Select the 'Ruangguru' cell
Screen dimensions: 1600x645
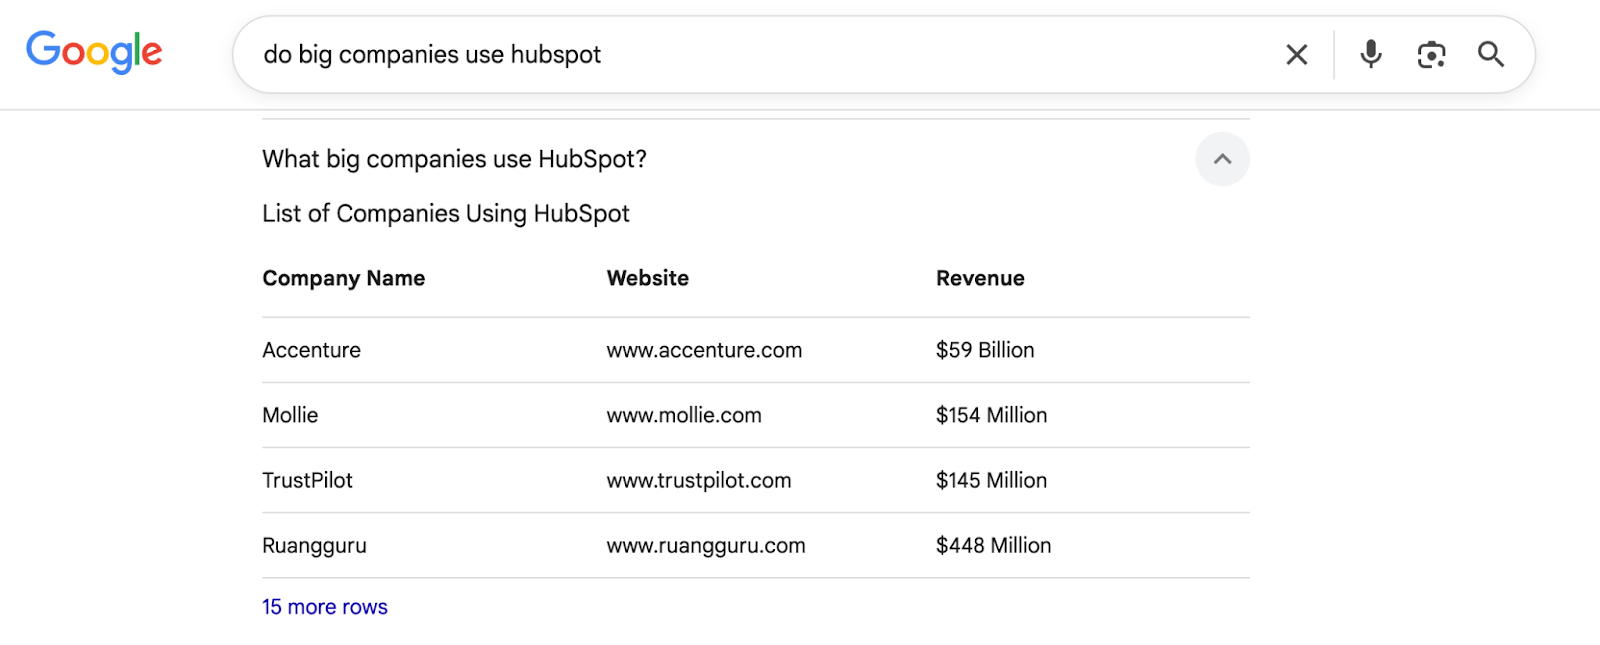[x=315, y=546]
